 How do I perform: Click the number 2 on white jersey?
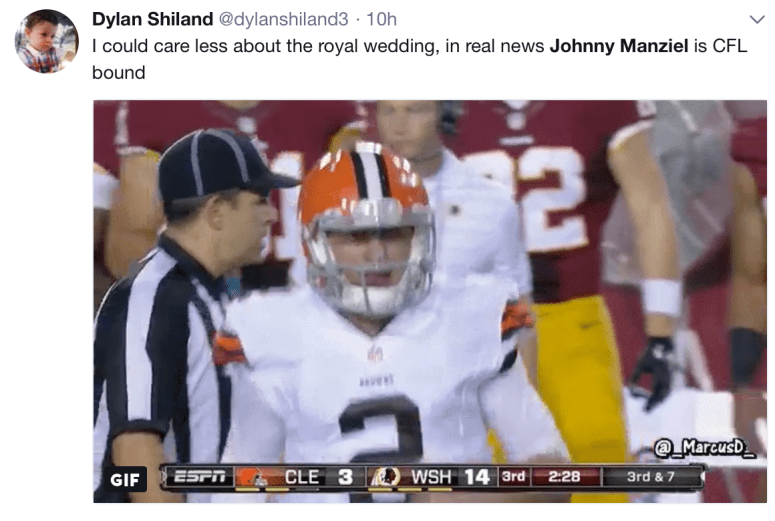click(x=381, y=428)
